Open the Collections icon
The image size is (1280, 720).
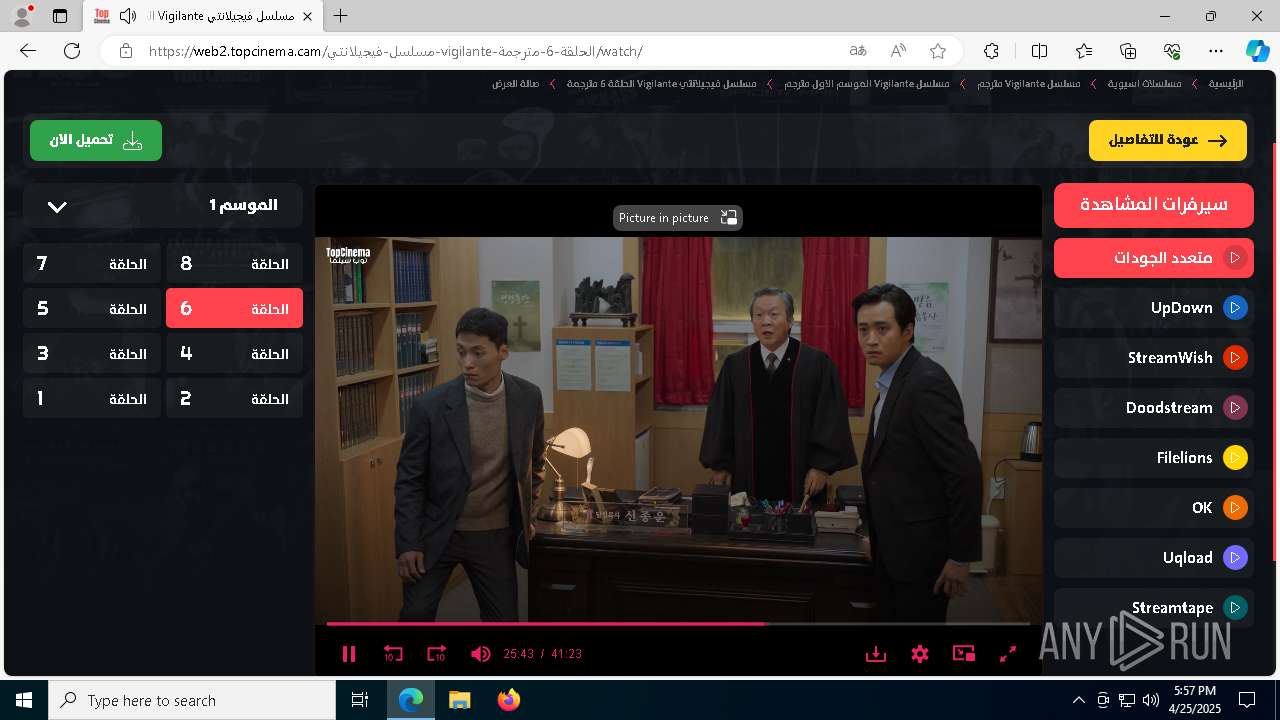(x=1128, y=51)
